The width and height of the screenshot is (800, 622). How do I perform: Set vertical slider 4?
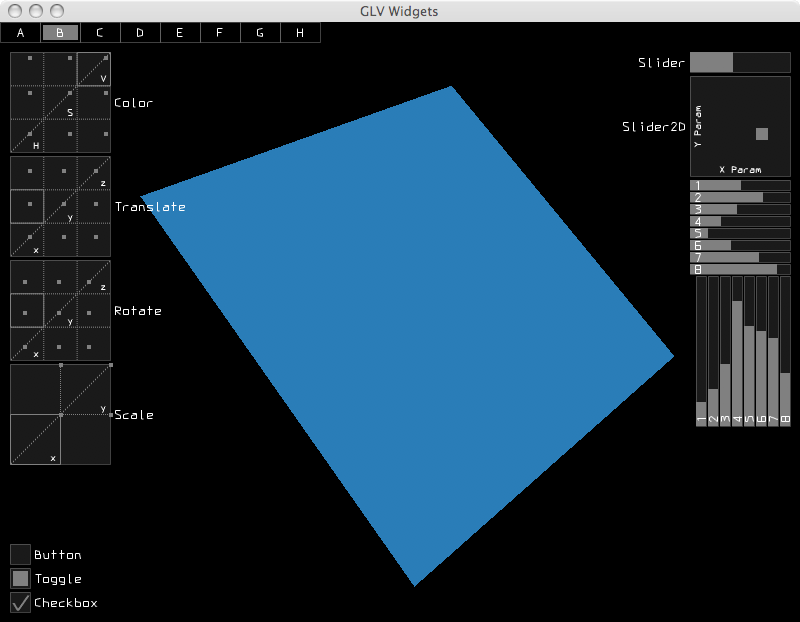pos(737,351)
